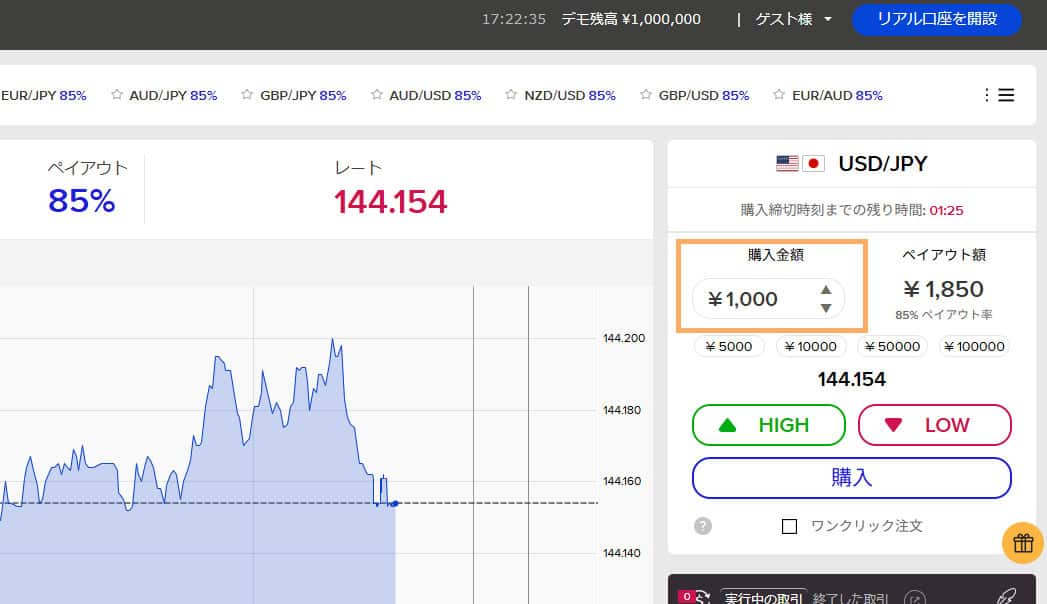Image resolution: width=1047 pixels, height=604 pixels.
Task: Select the GBP/USD 85% asset
Action: [x=704, y=95]
